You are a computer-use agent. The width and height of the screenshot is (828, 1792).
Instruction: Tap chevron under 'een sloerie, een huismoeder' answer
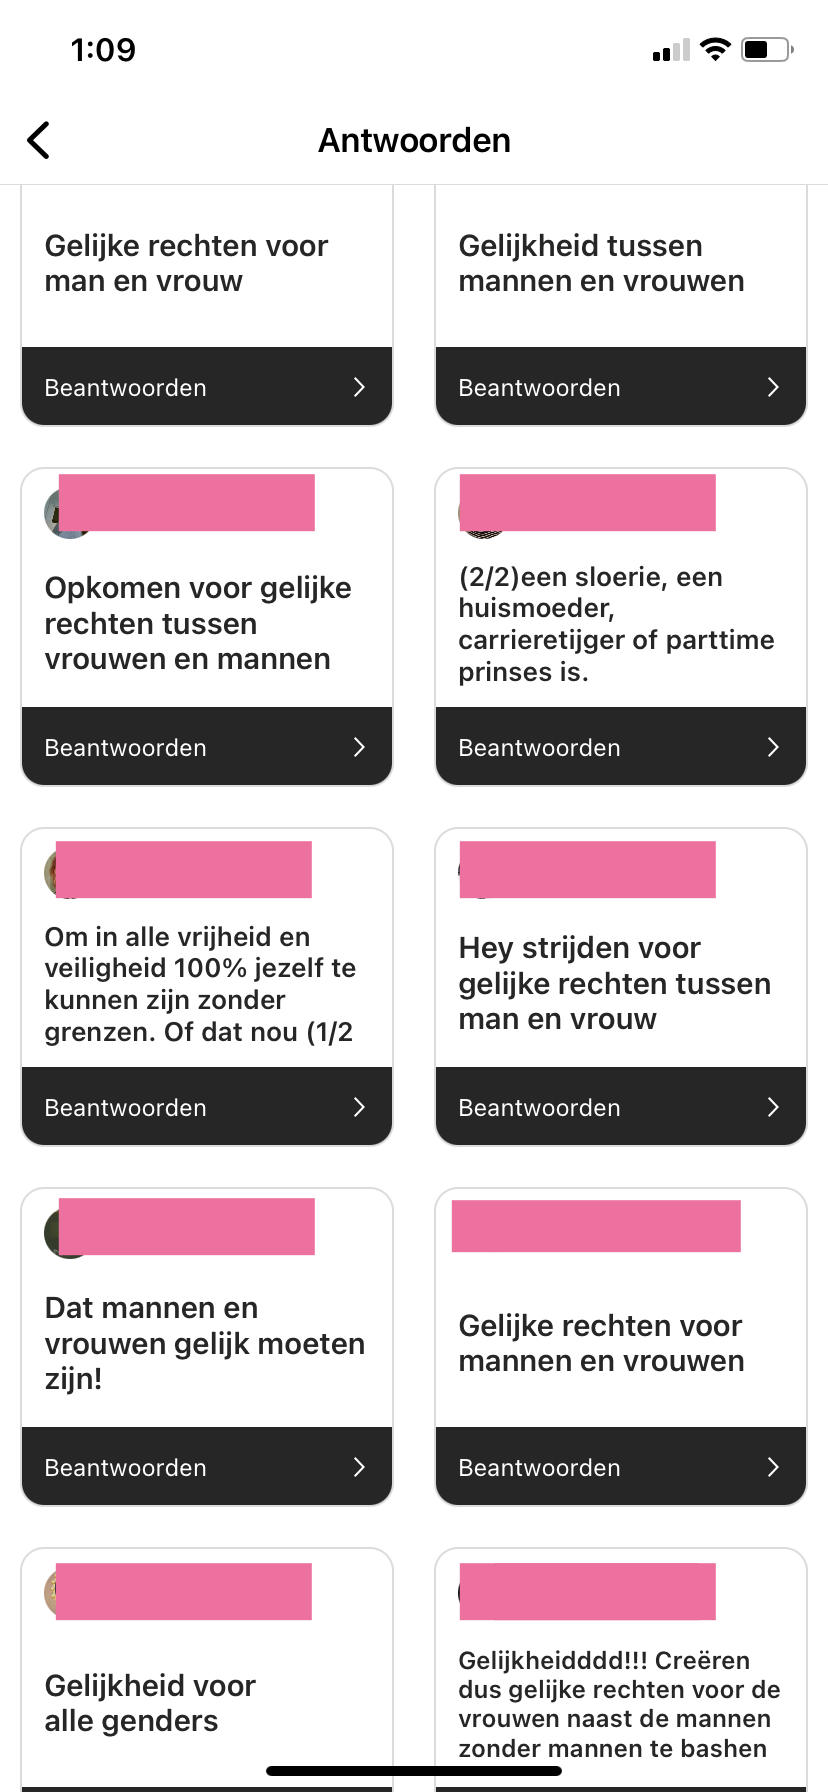[773, 747]
